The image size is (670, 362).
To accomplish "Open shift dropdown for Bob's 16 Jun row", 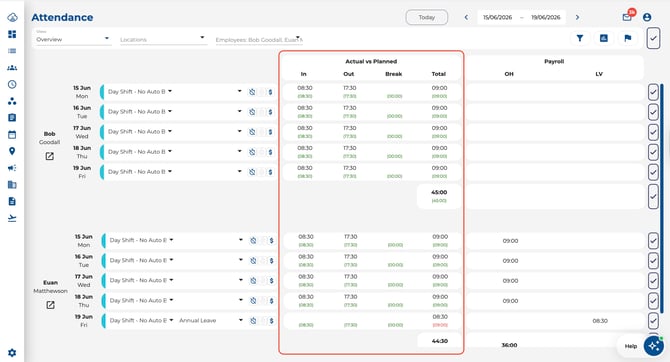I will [x=140, y=112].
